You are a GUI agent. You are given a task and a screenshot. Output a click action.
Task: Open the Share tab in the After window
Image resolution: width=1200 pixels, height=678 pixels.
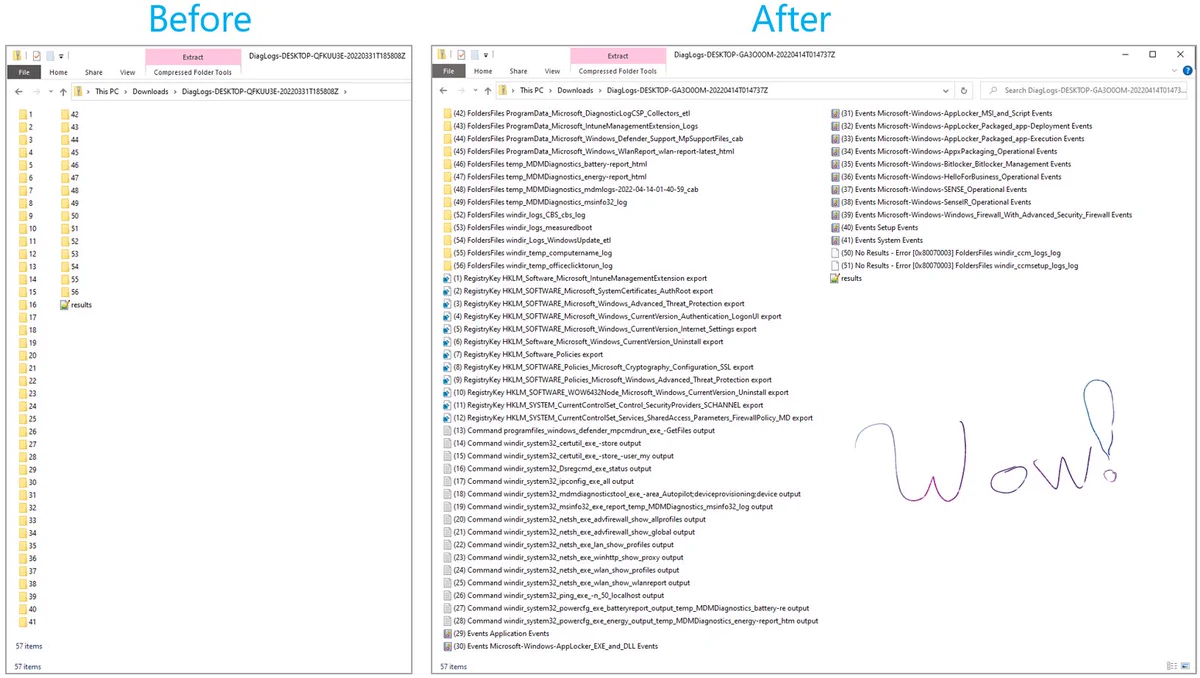(x=518, y=71)
